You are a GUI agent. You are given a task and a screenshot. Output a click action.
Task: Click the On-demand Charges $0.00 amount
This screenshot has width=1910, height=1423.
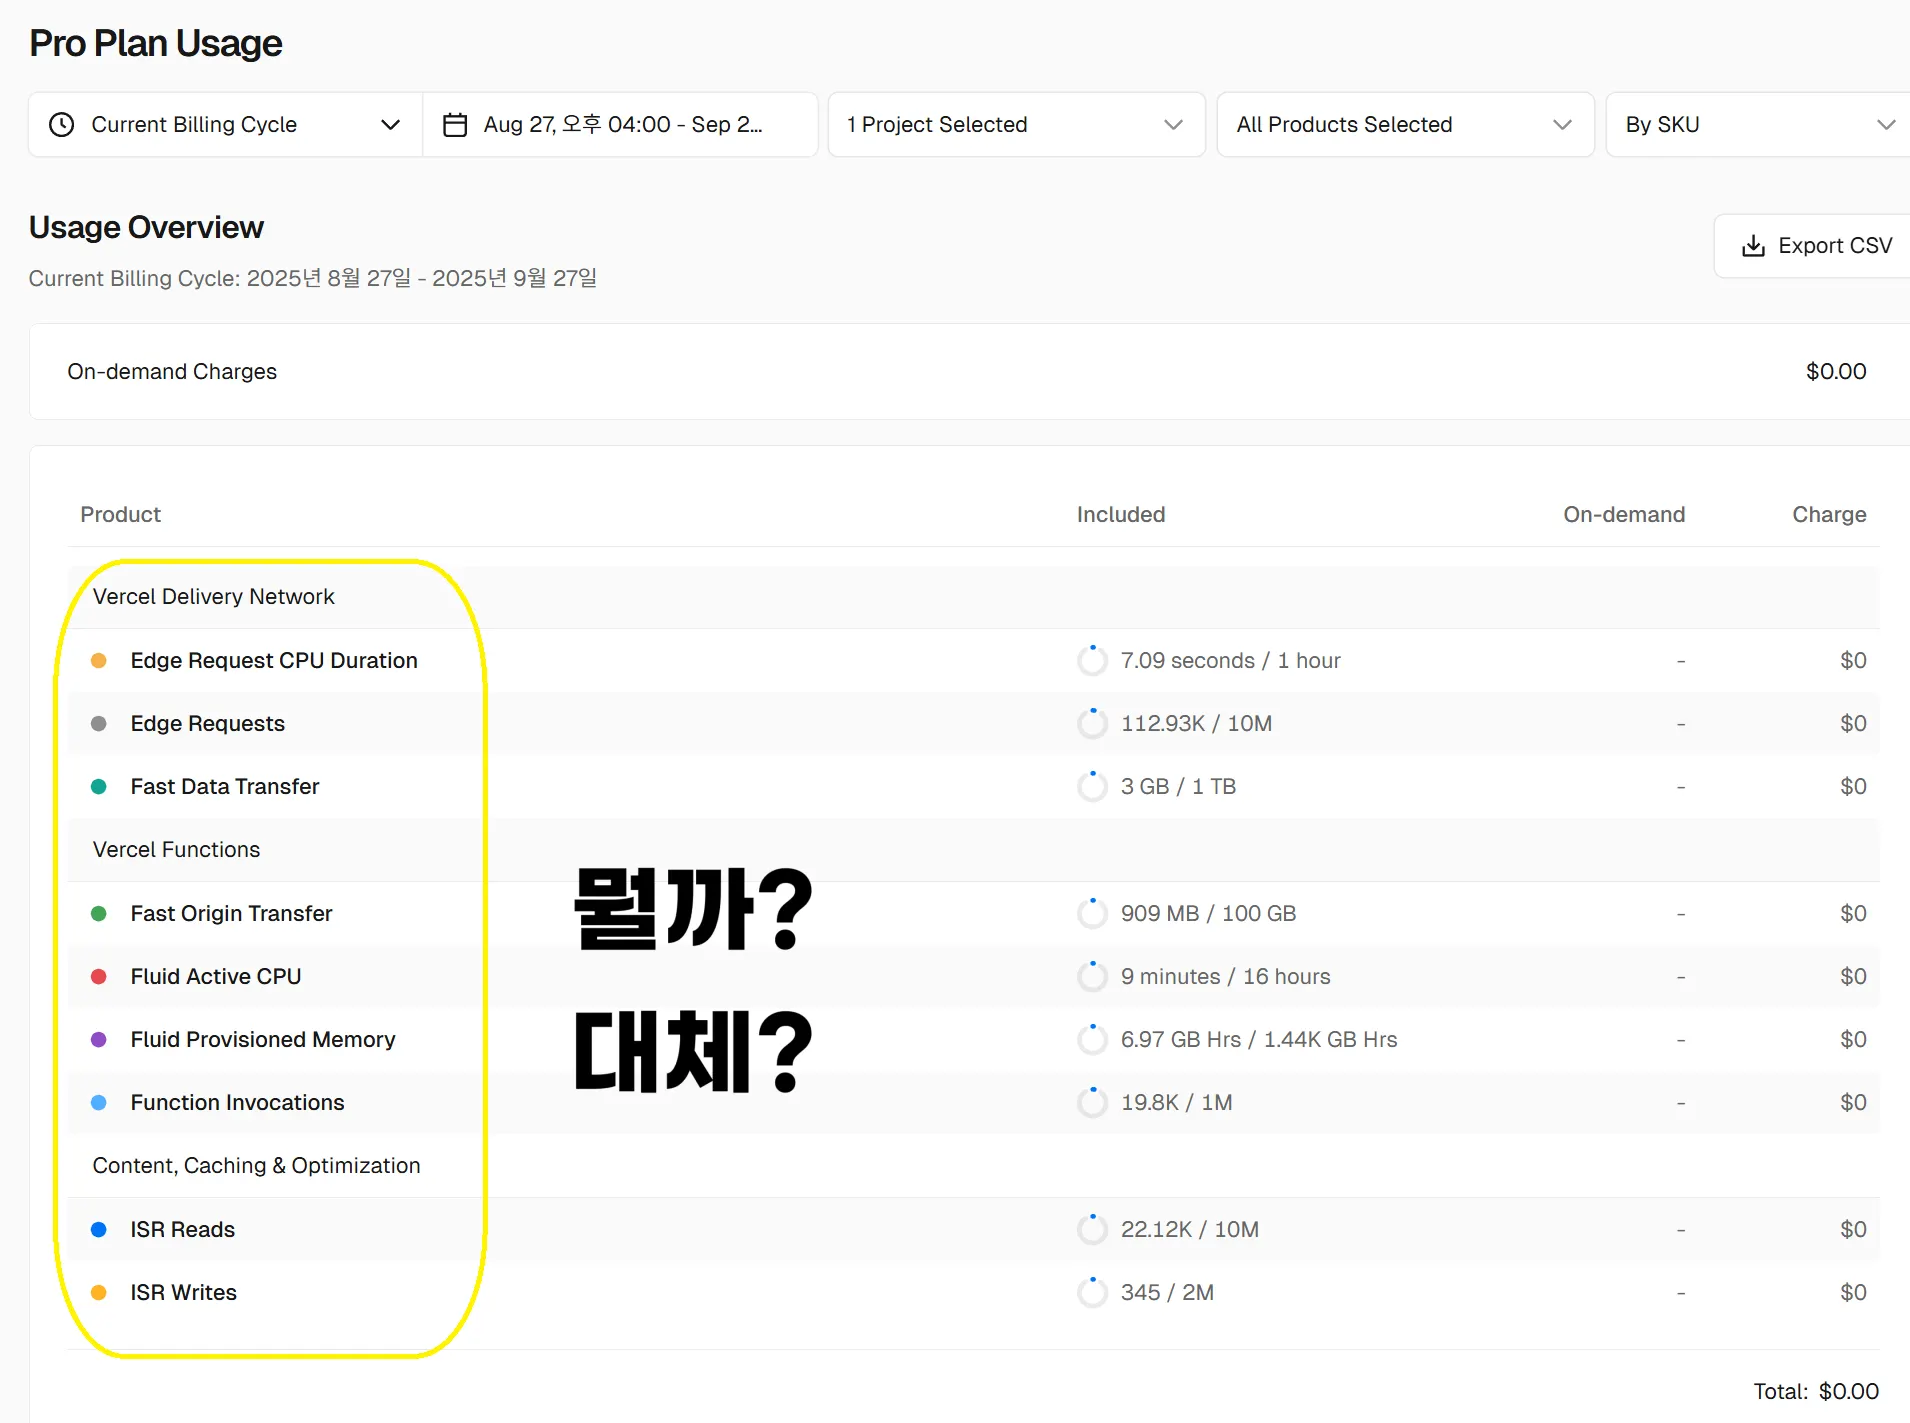coord(1836,372)
